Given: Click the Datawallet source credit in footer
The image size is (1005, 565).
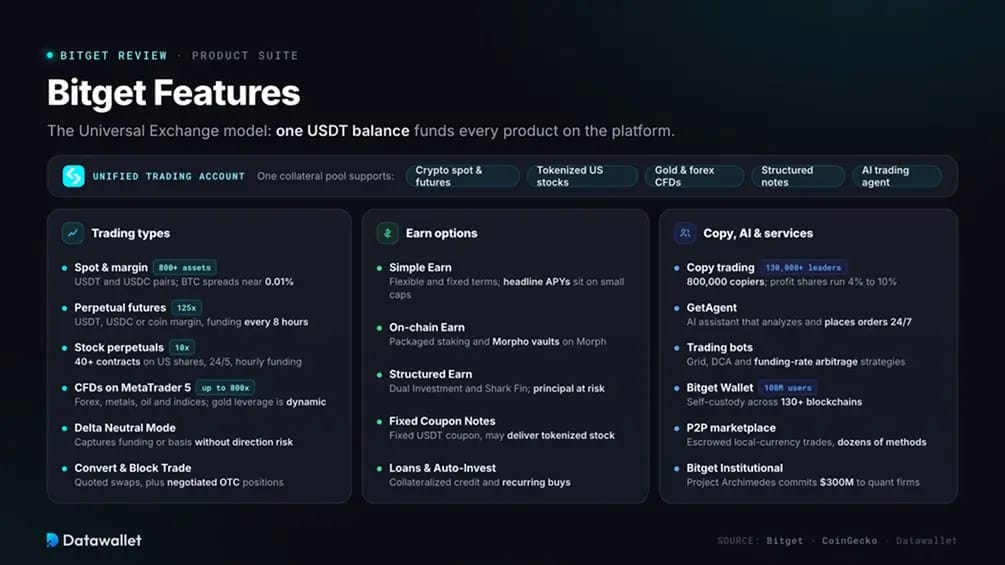Looking at the screenshot, I should (926, 541).
